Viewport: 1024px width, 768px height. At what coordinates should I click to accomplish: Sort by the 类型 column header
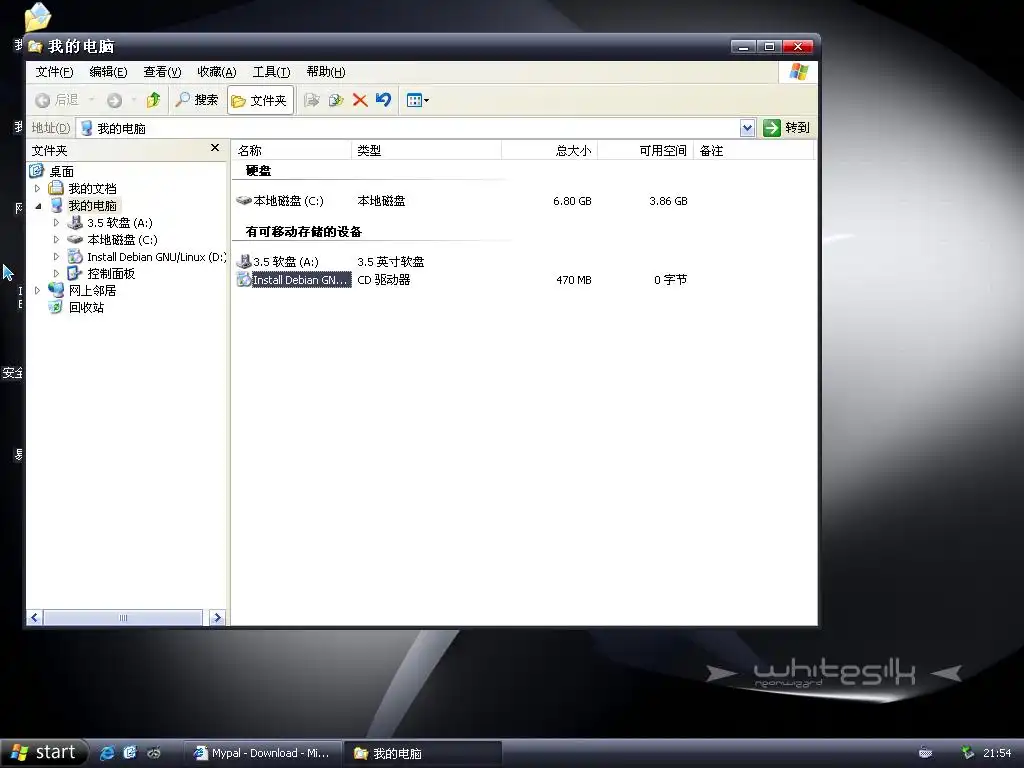point(426,150)
